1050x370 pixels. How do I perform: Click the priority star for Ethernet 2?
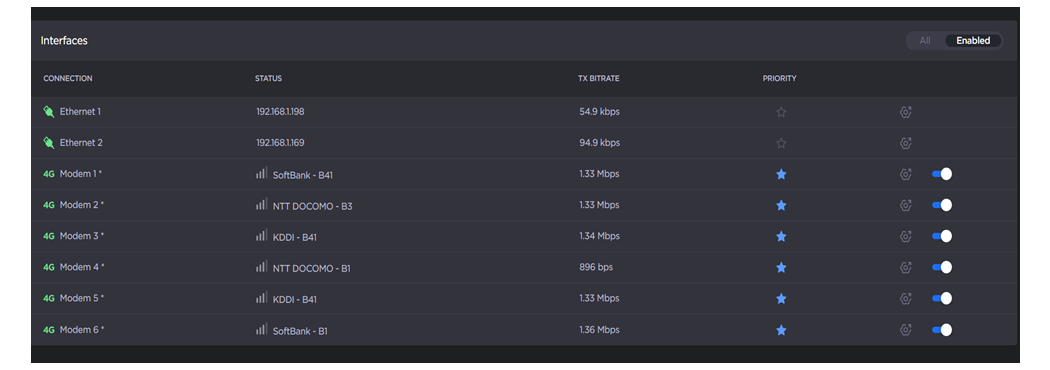(x=781, y=143)
